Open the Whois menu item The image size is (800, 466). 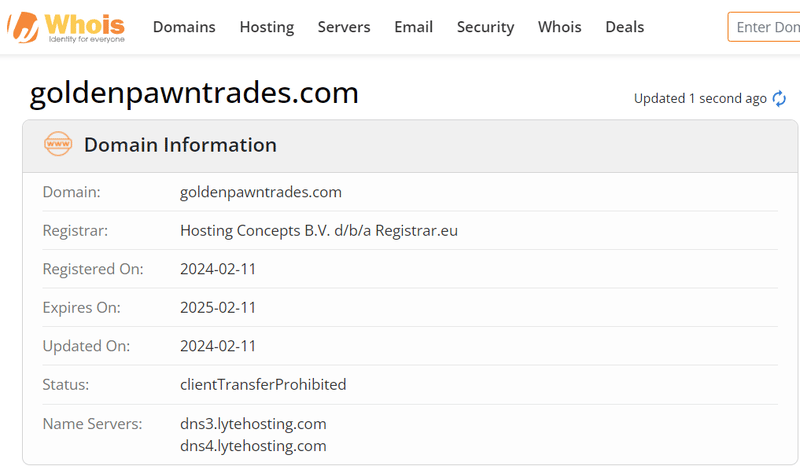click(560, 27)
